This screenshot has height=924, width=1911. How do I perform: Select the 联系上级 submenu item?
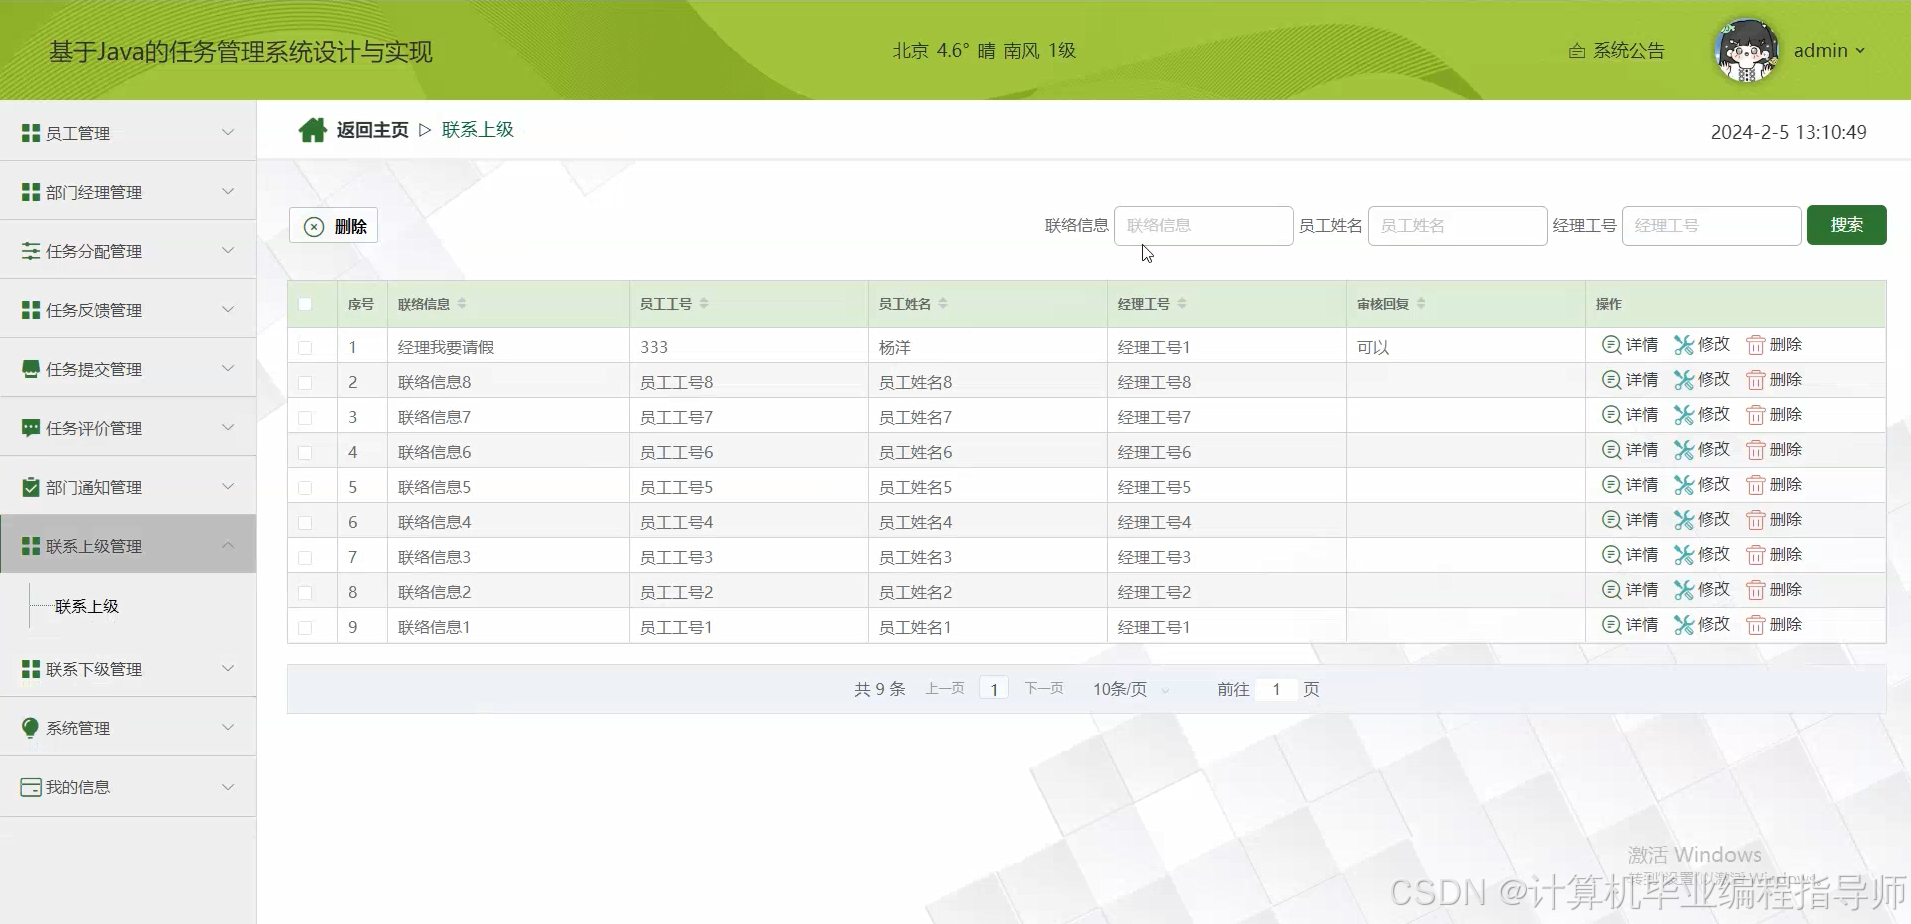tap(87, 606)
